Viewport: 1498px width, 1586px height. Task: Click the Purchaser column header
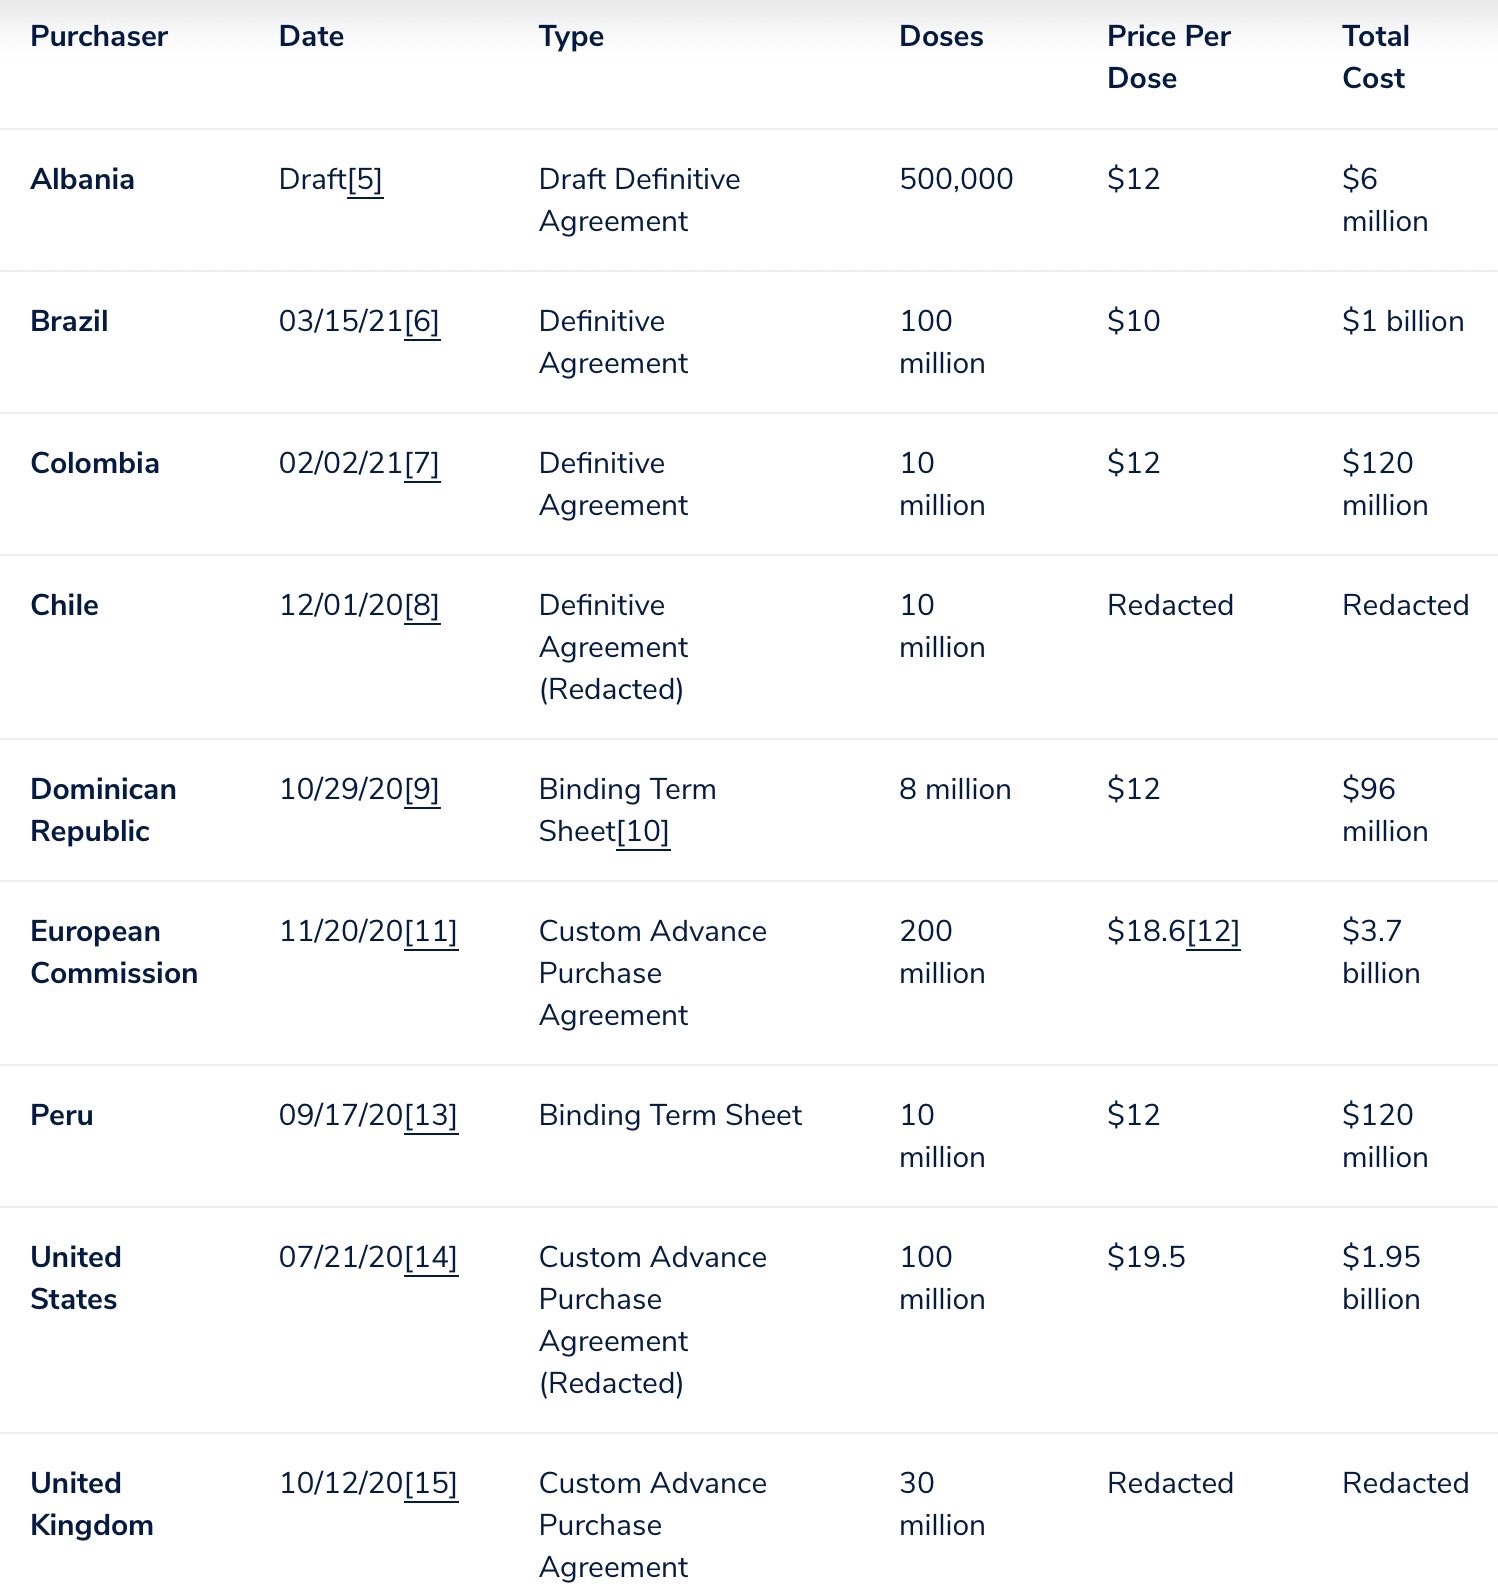99,37
